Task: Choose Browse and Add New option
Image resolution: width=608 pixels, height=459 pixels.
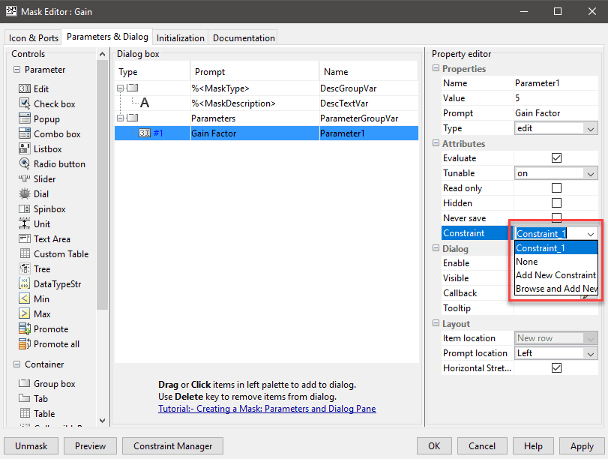Action: point(556,289)
